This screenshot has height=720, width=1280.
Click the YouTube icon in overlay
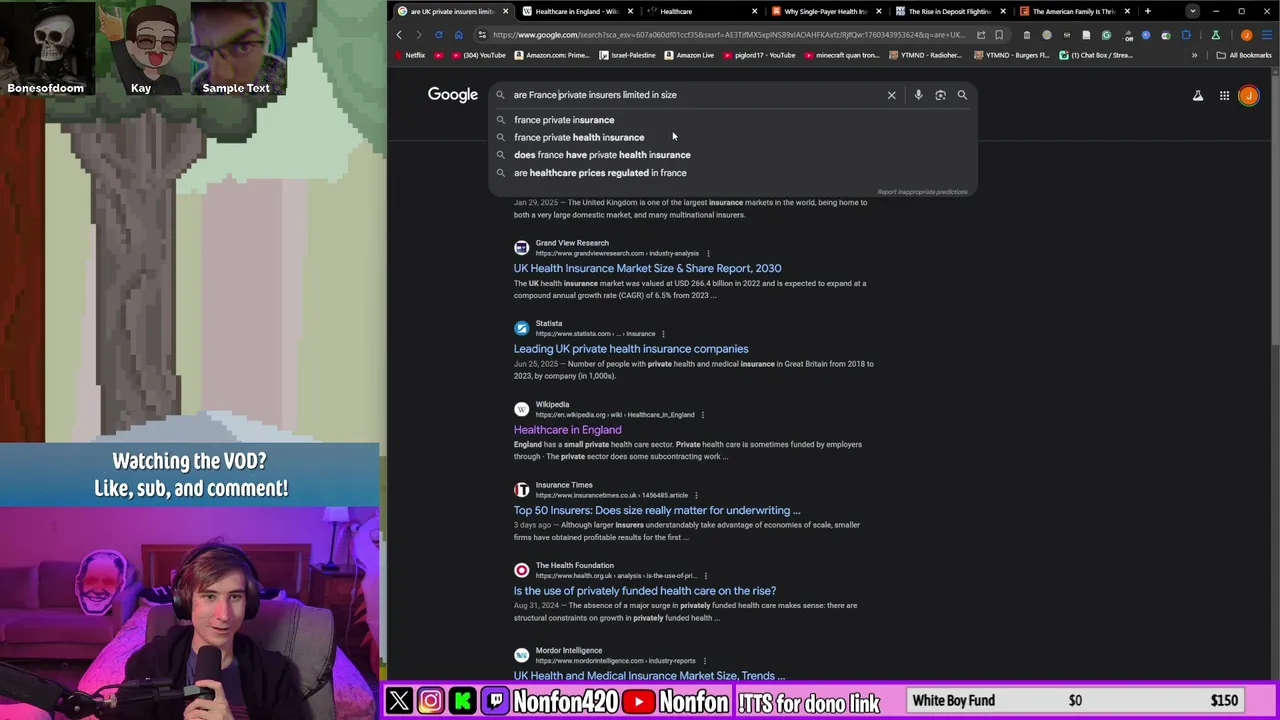coord(639,701)
